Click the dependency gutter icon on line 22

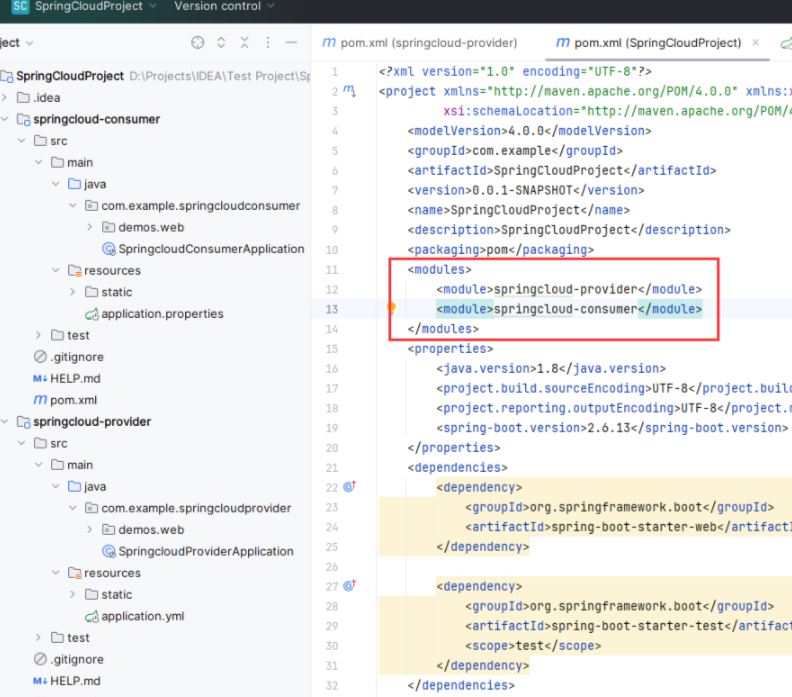point(349,487)
